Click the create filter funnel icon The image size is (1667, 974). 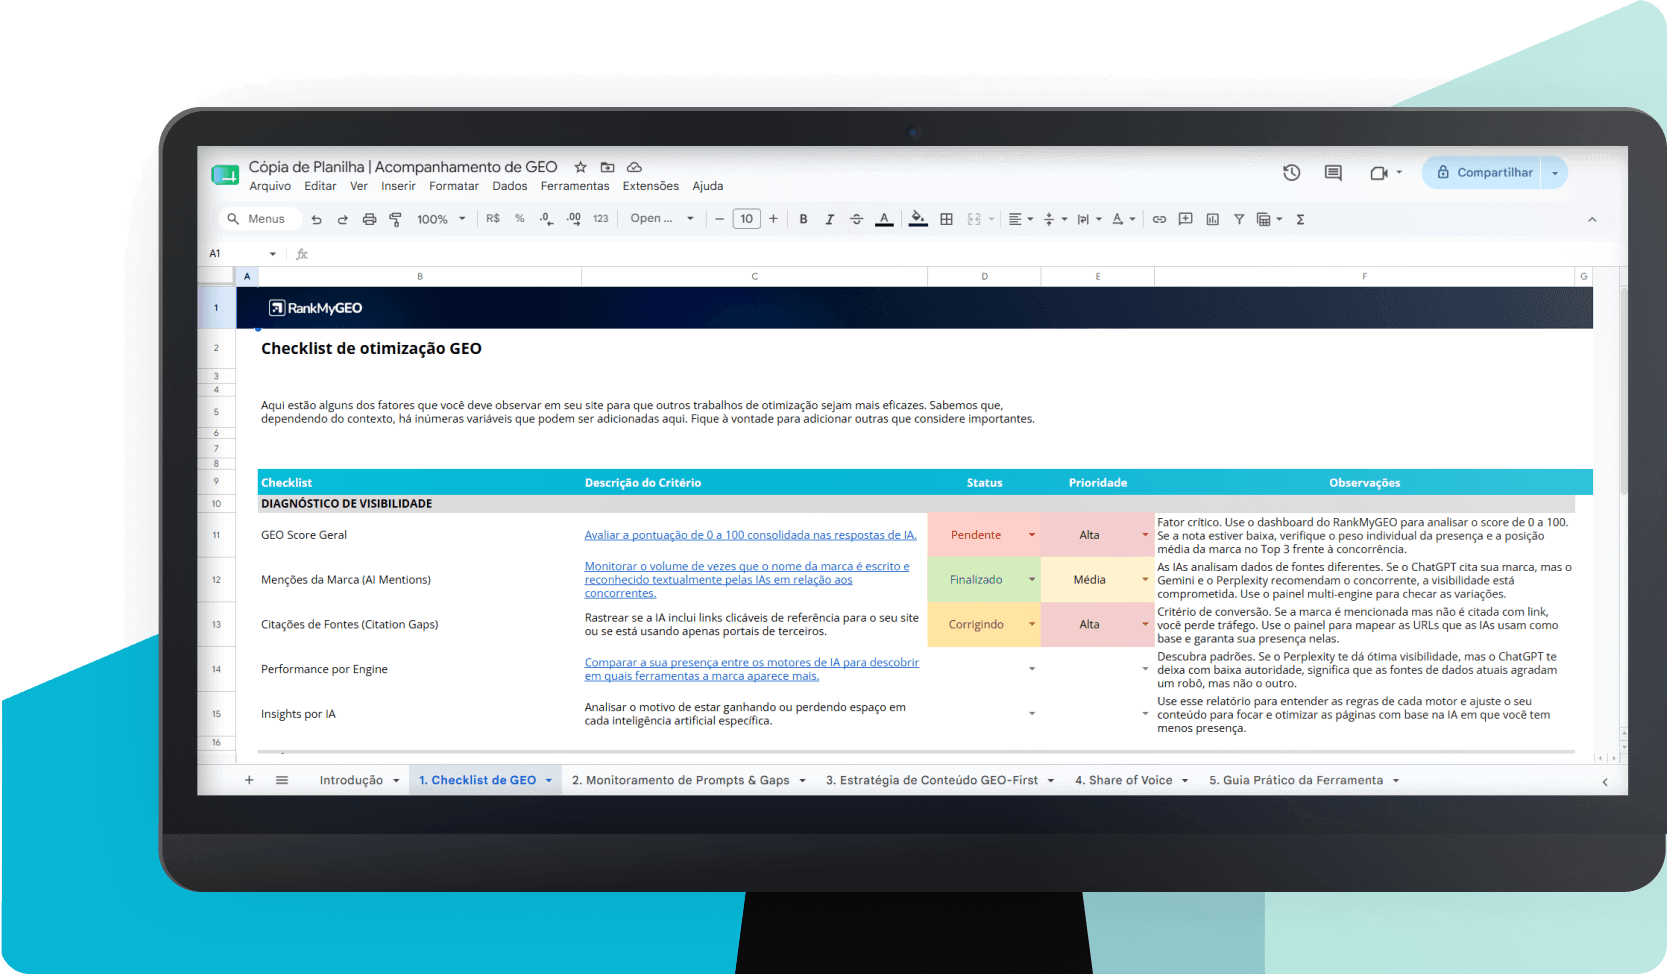click(x=1239, y=219)
